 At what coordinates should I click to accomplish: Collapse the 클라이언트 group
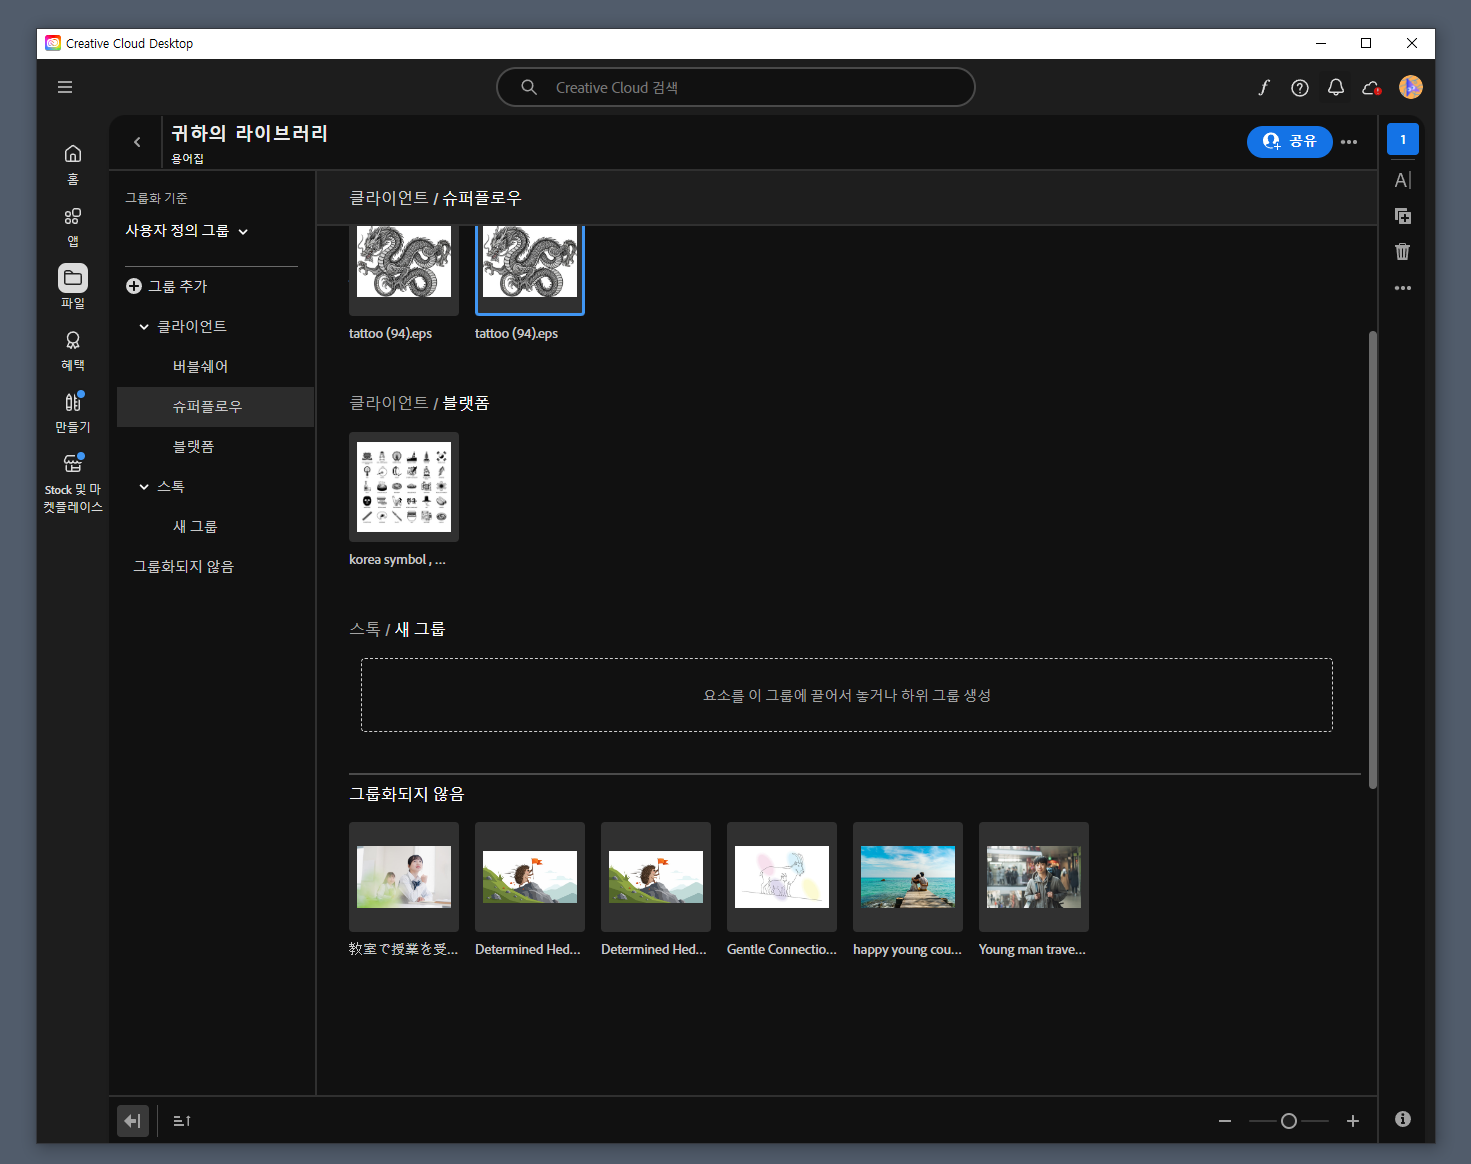click(144, 327)
